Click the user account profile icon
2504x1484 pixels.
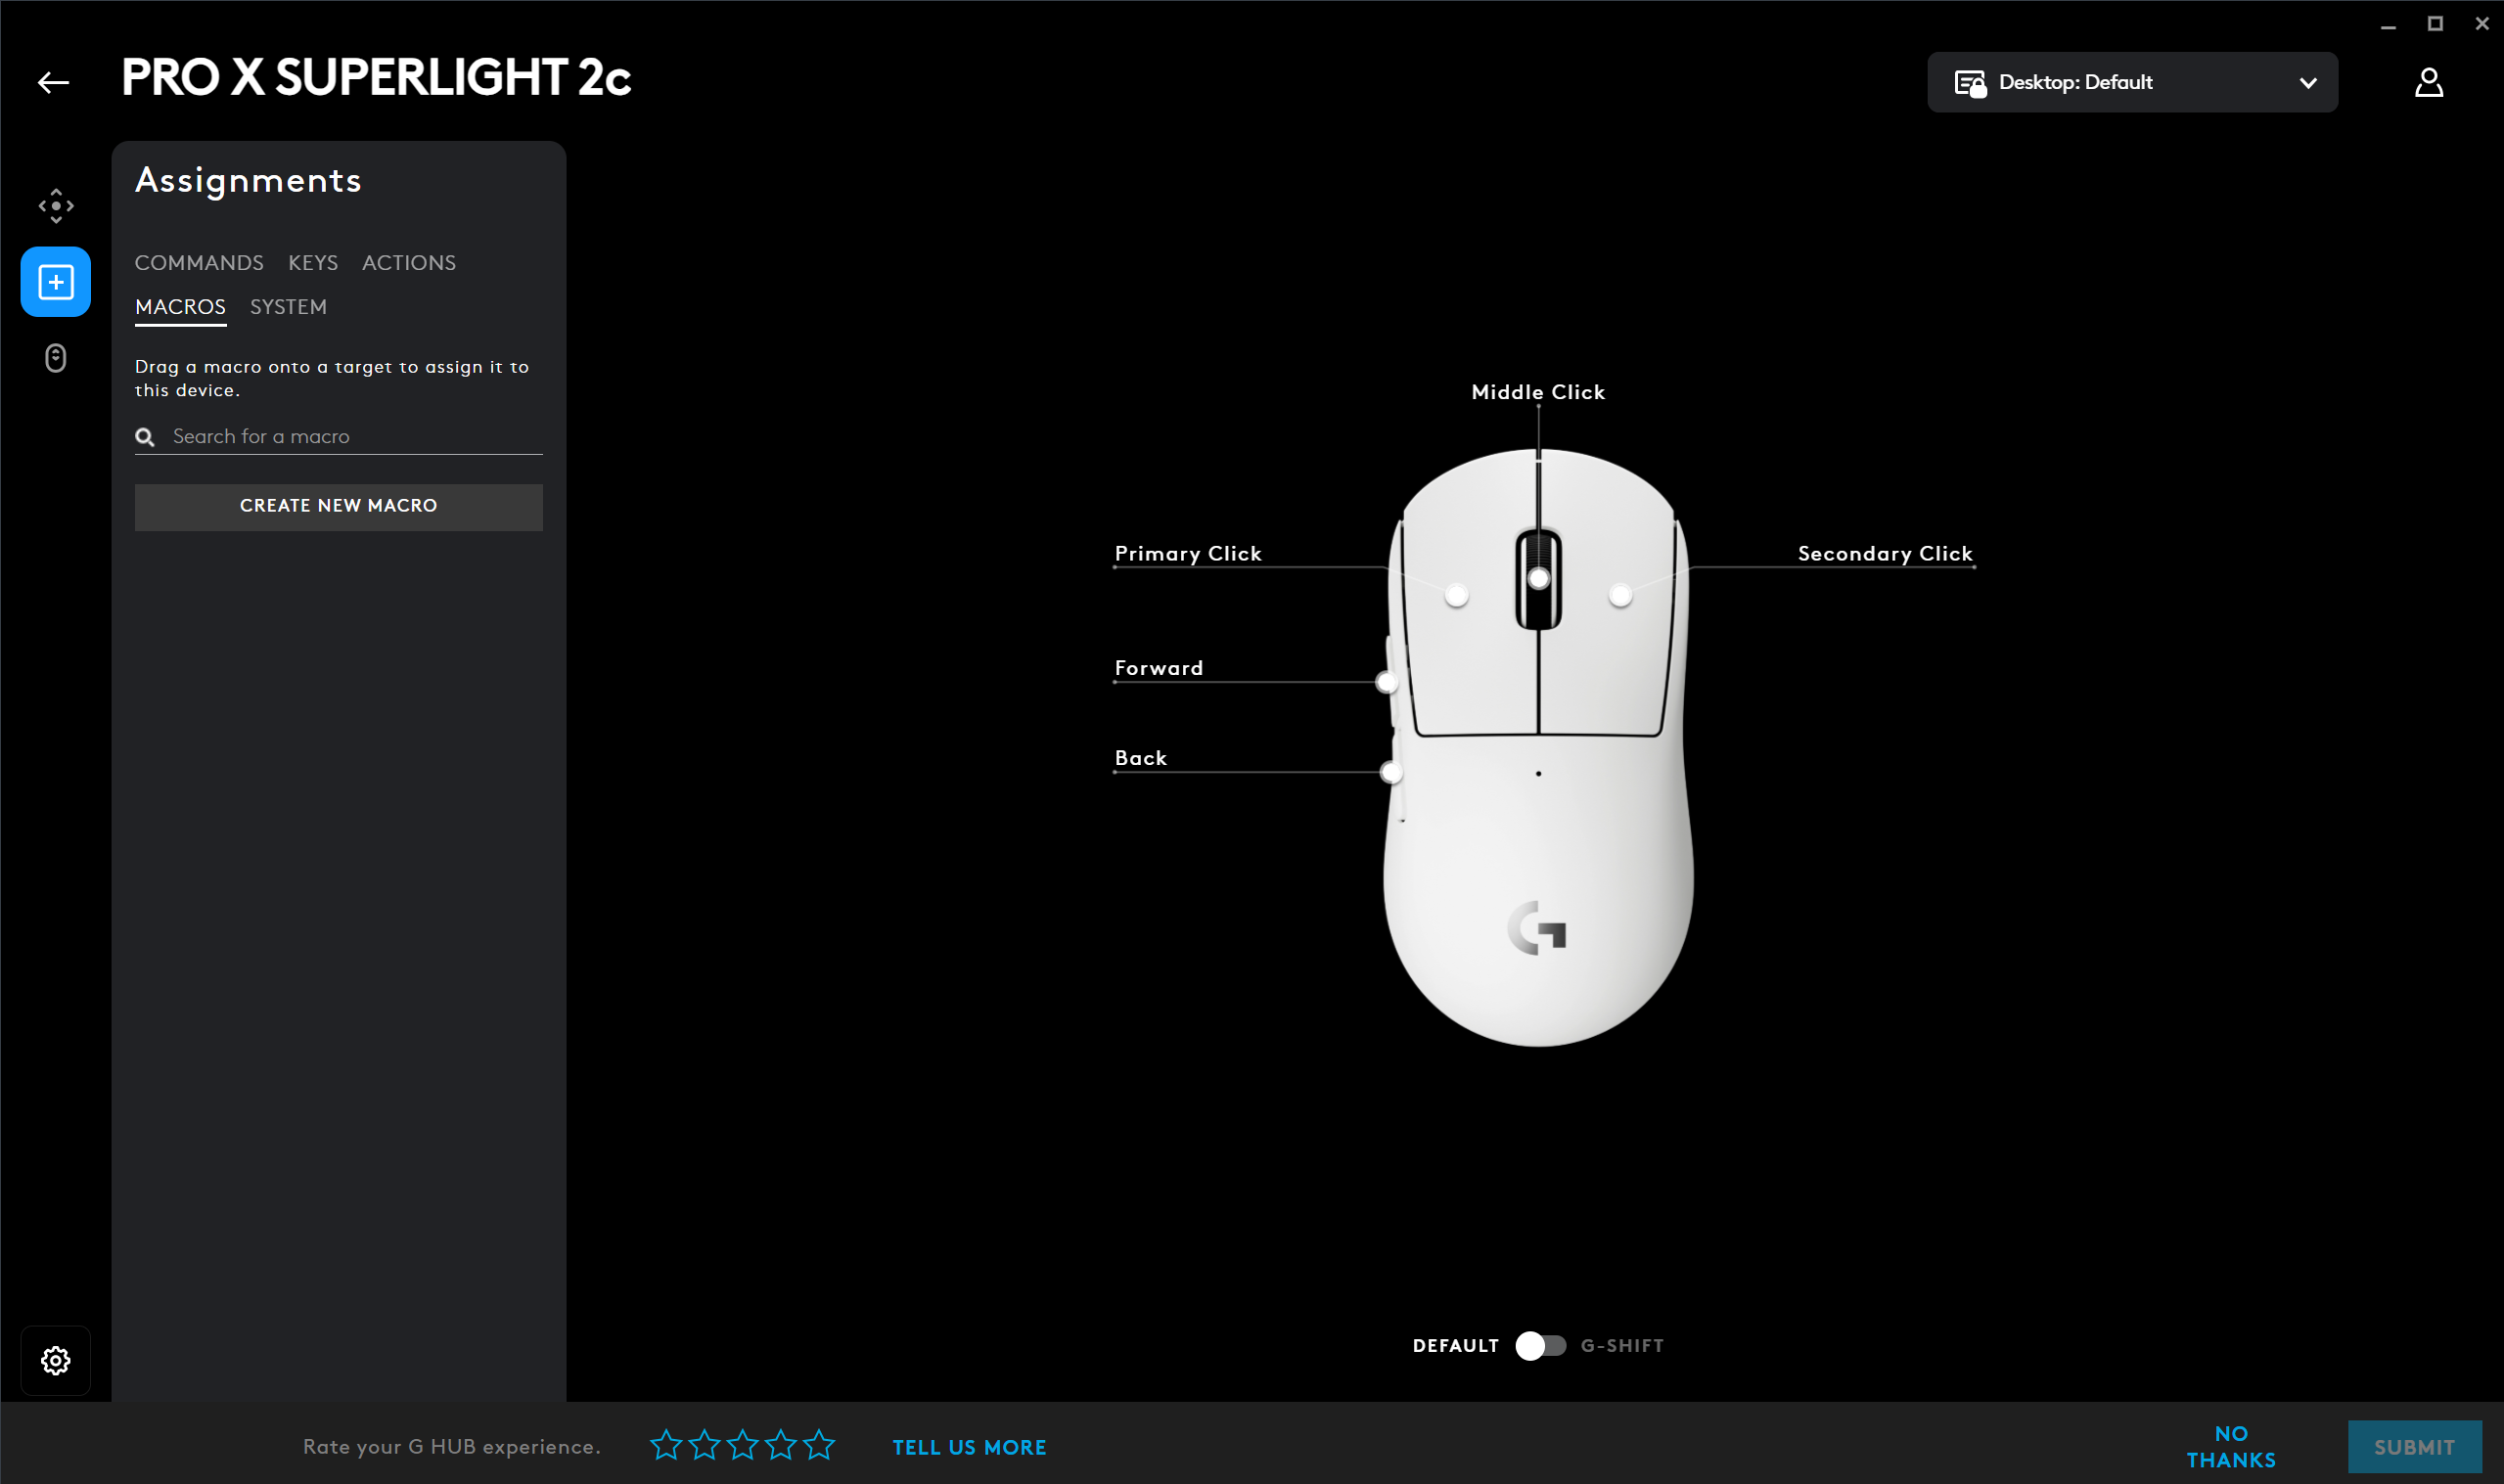pyautogui.click(x=2428, y=82)
